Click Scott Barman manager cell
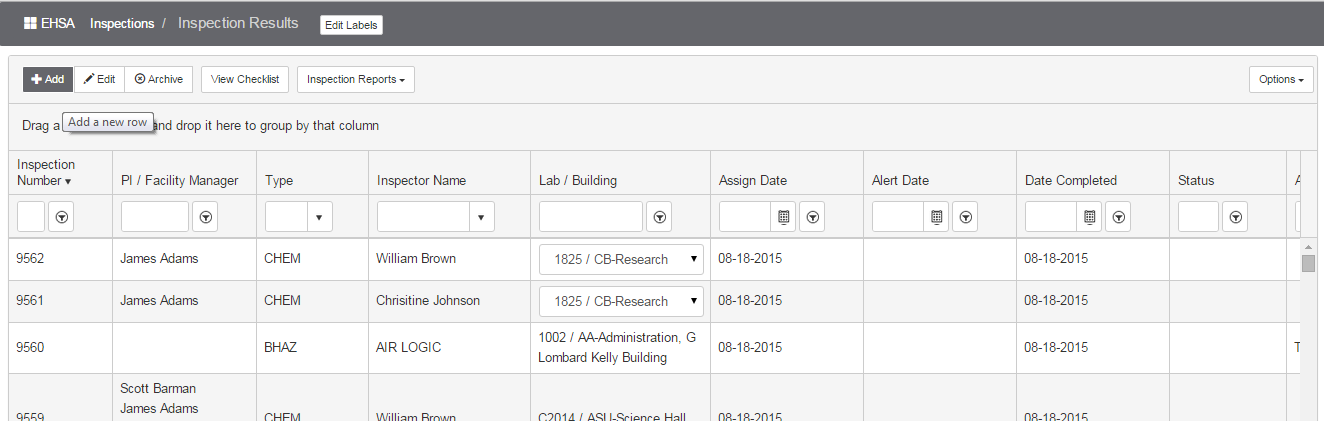This screenshot has width=1324, height=421. (x=158, y=388)
